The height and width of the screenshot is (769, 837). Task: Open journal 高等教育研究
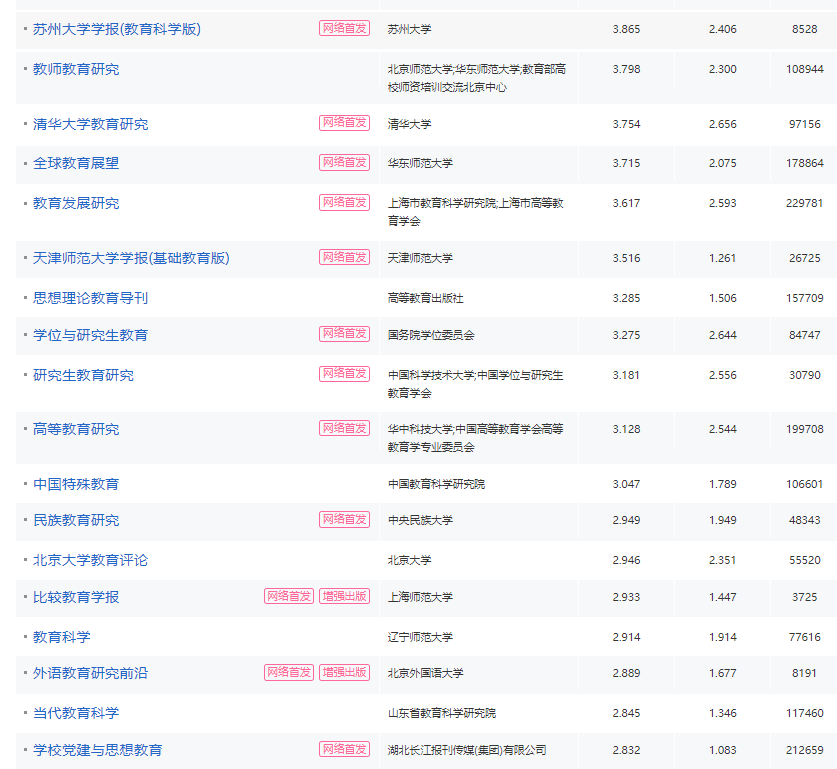click(x=76, y=429)
